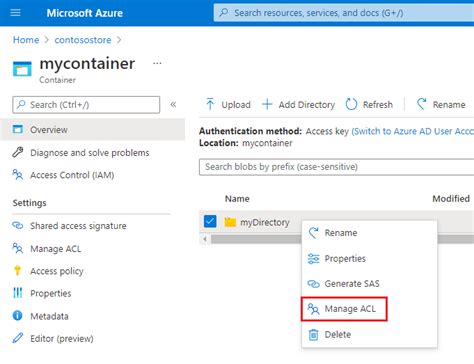
Task: Click the Upload arrow icon
Action: coord(210,104)
